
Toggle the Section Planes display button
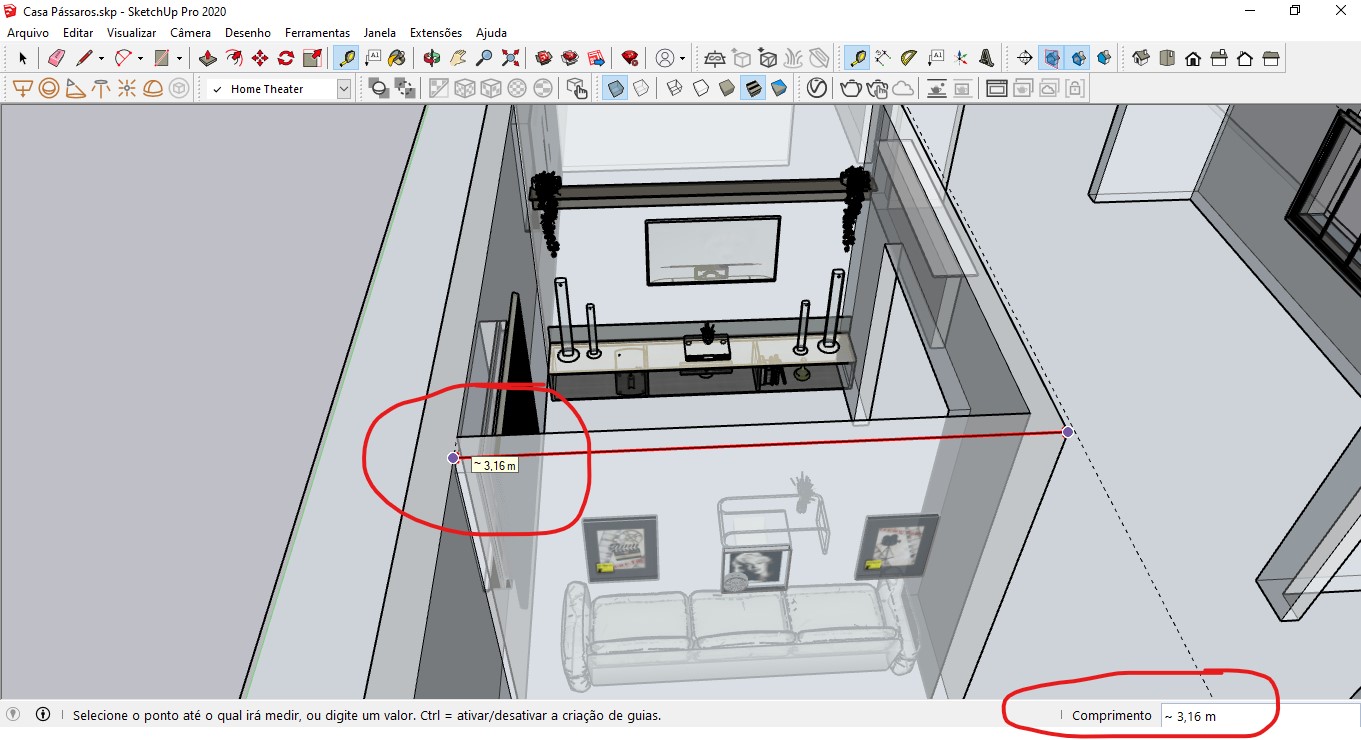[1051, 58]
